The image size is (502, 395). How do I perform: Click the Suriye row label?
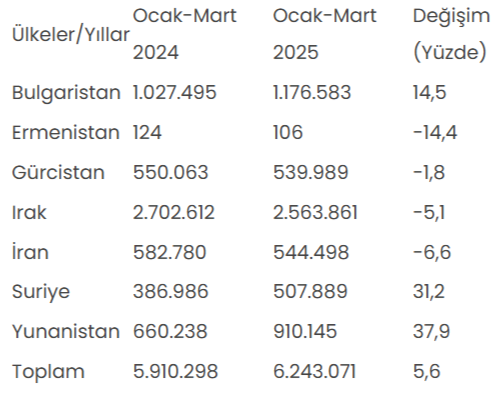[41, 292]
